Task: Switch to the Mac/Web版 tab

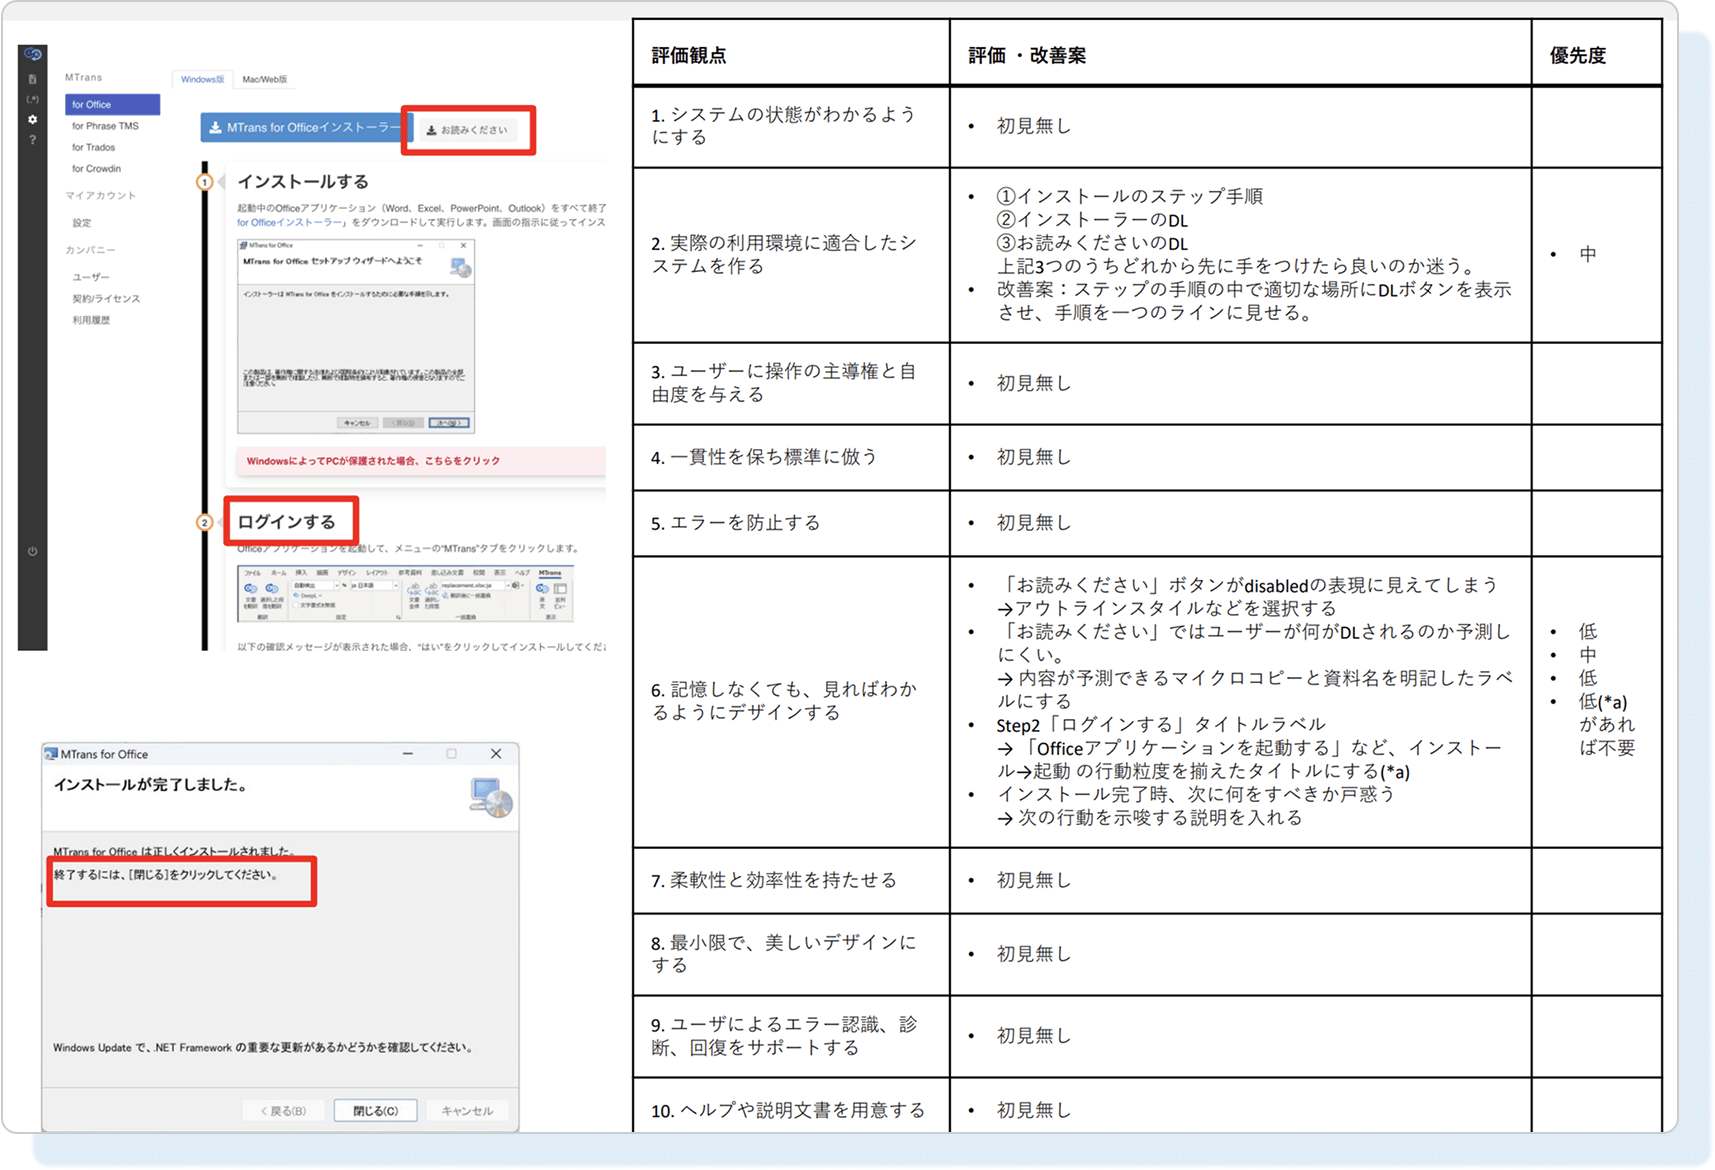Action: [x=264, y=79]
